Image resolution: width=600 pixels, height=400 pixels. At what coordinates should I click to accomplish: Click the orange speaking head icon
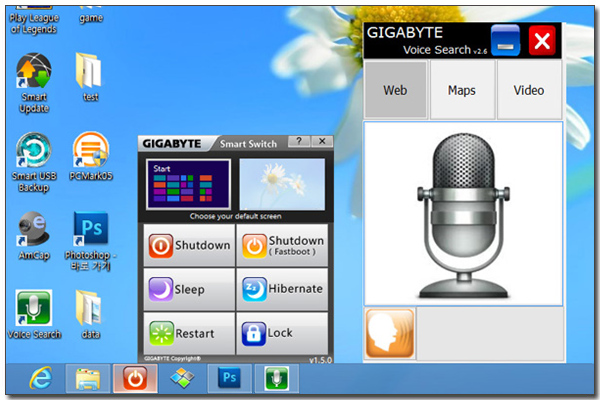[x=390, y=333]
